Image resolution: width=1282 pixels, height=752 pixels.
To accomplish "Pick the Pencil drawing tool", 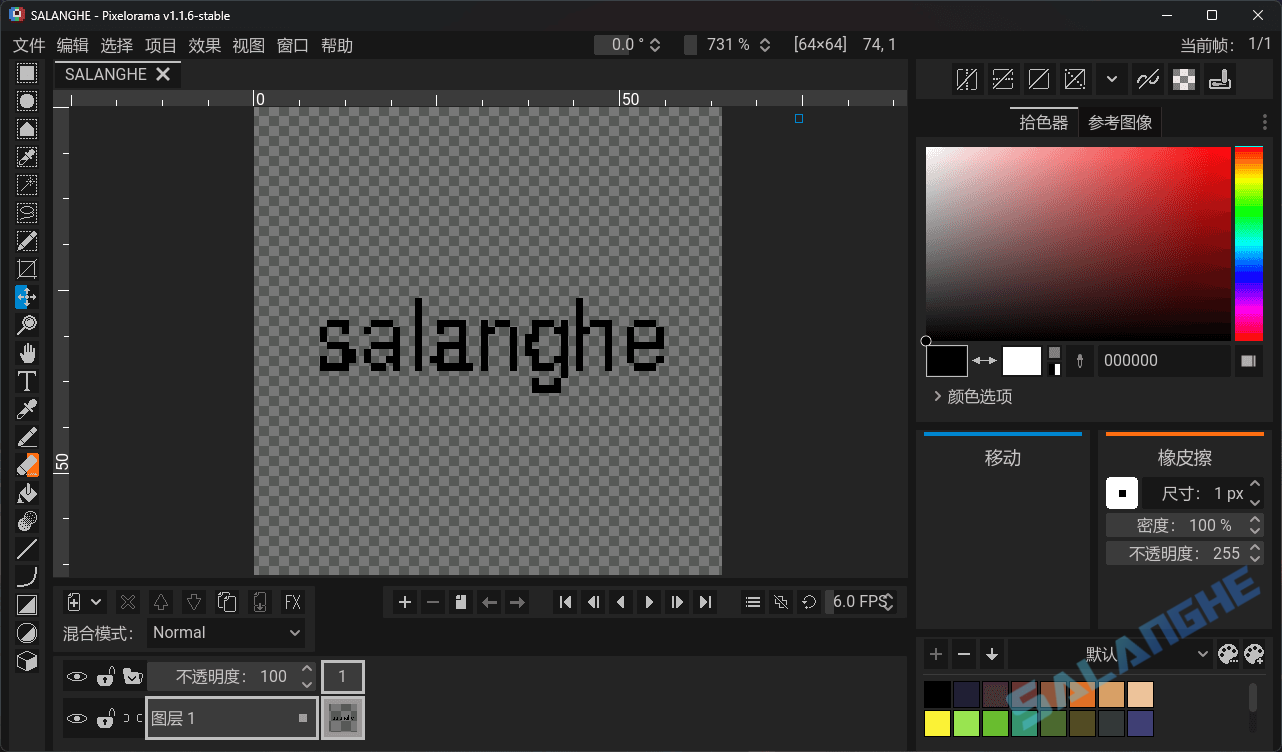I will pyautogui.click(x=27, y=437).
